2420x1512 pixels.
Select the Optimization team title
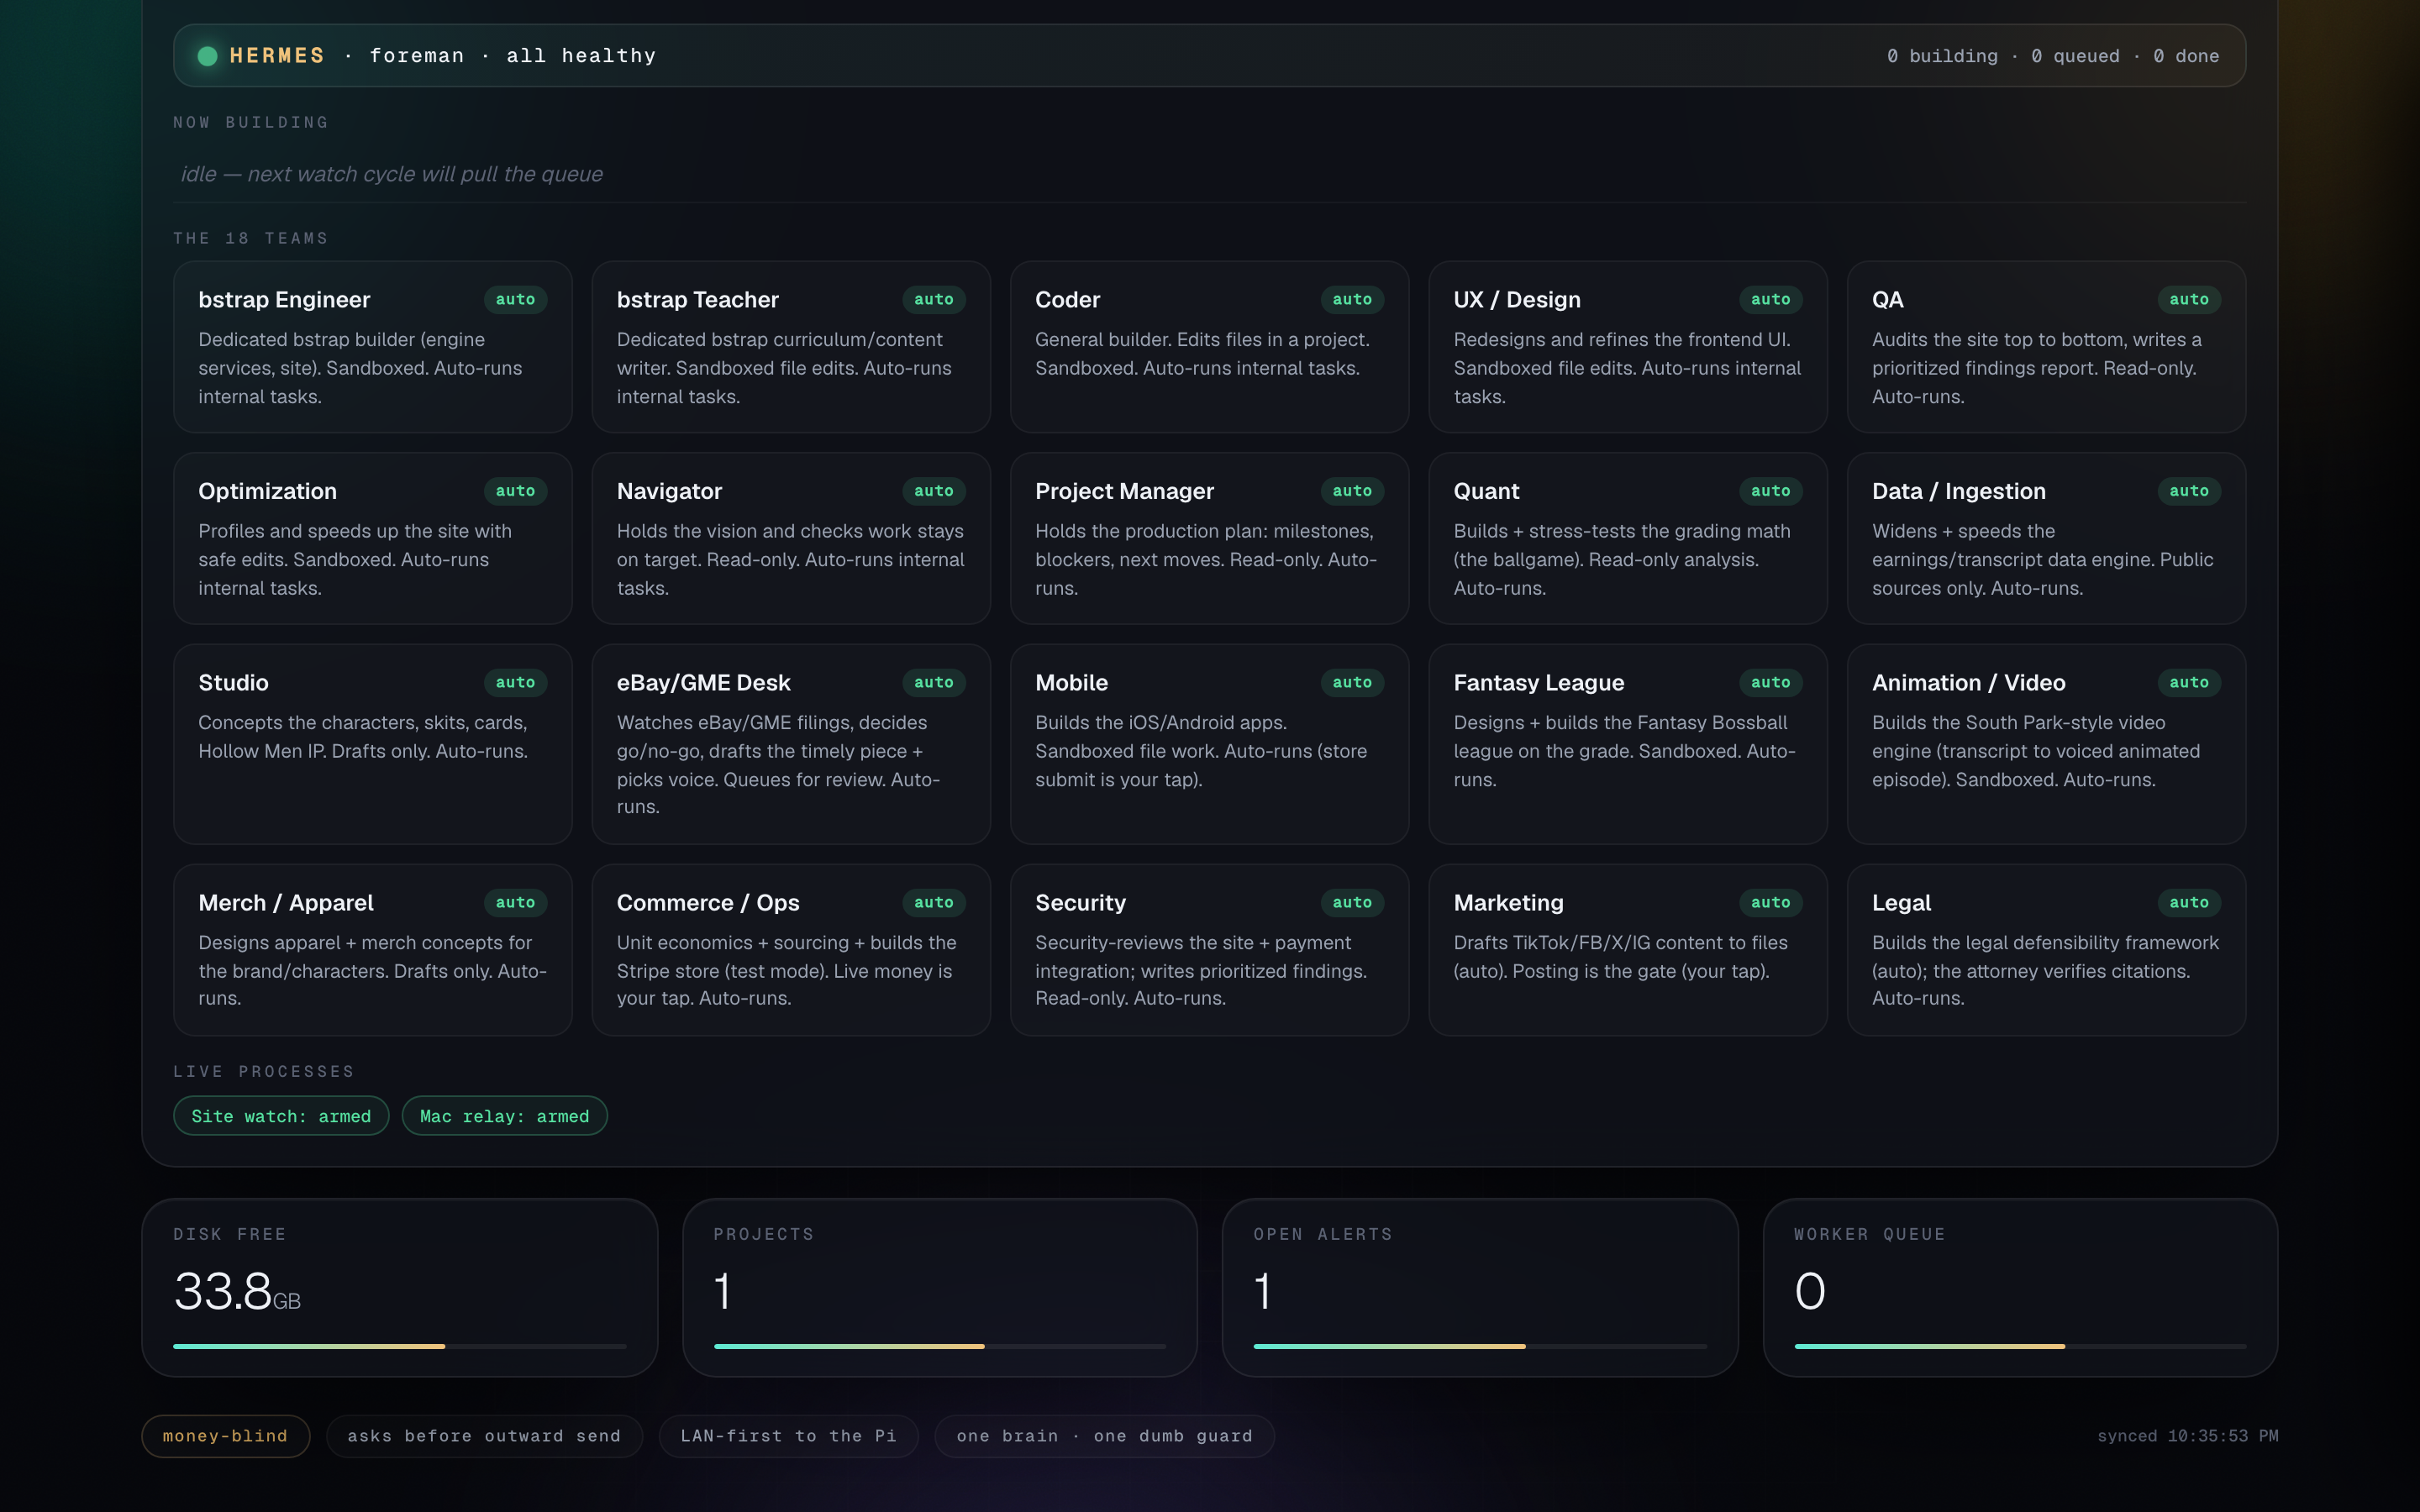tap(267, 492)
